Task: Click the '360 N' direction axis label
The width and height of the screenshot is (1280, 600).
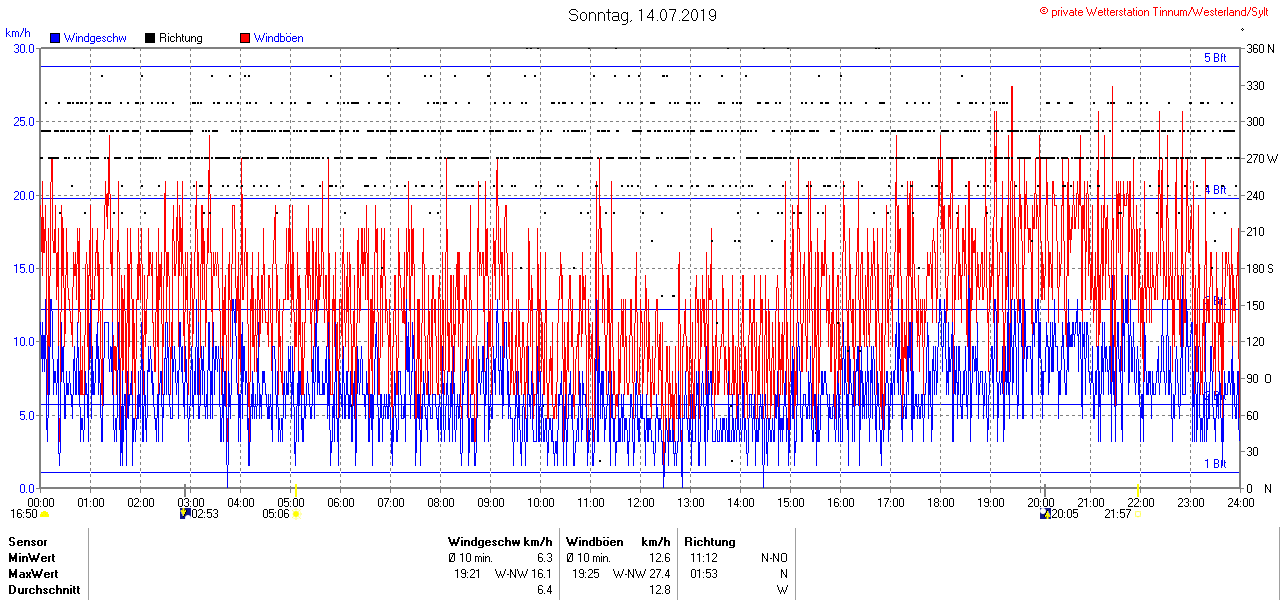Action: 1259,49
